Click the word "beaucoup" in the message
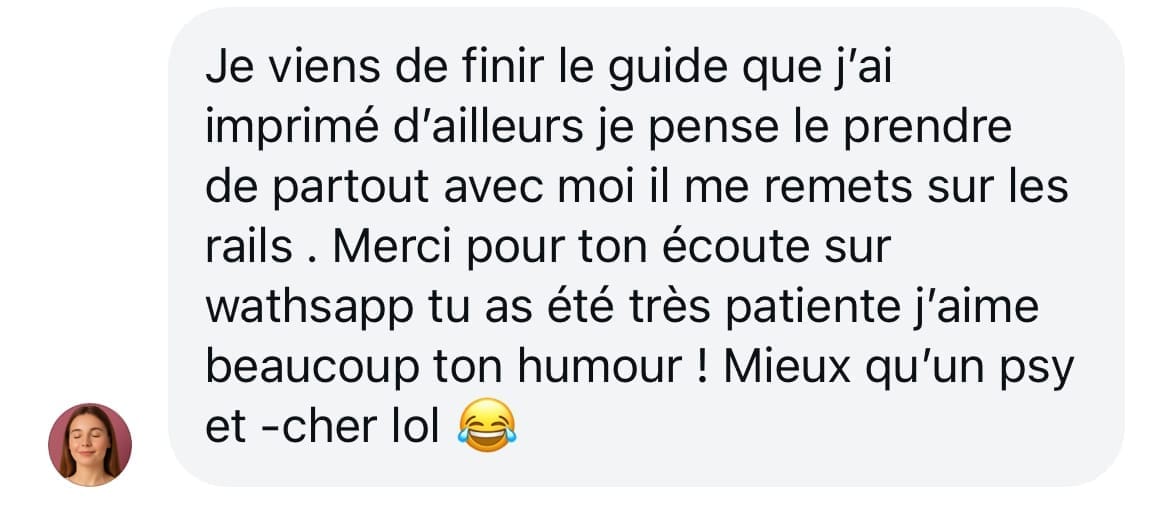 point(311,370)
